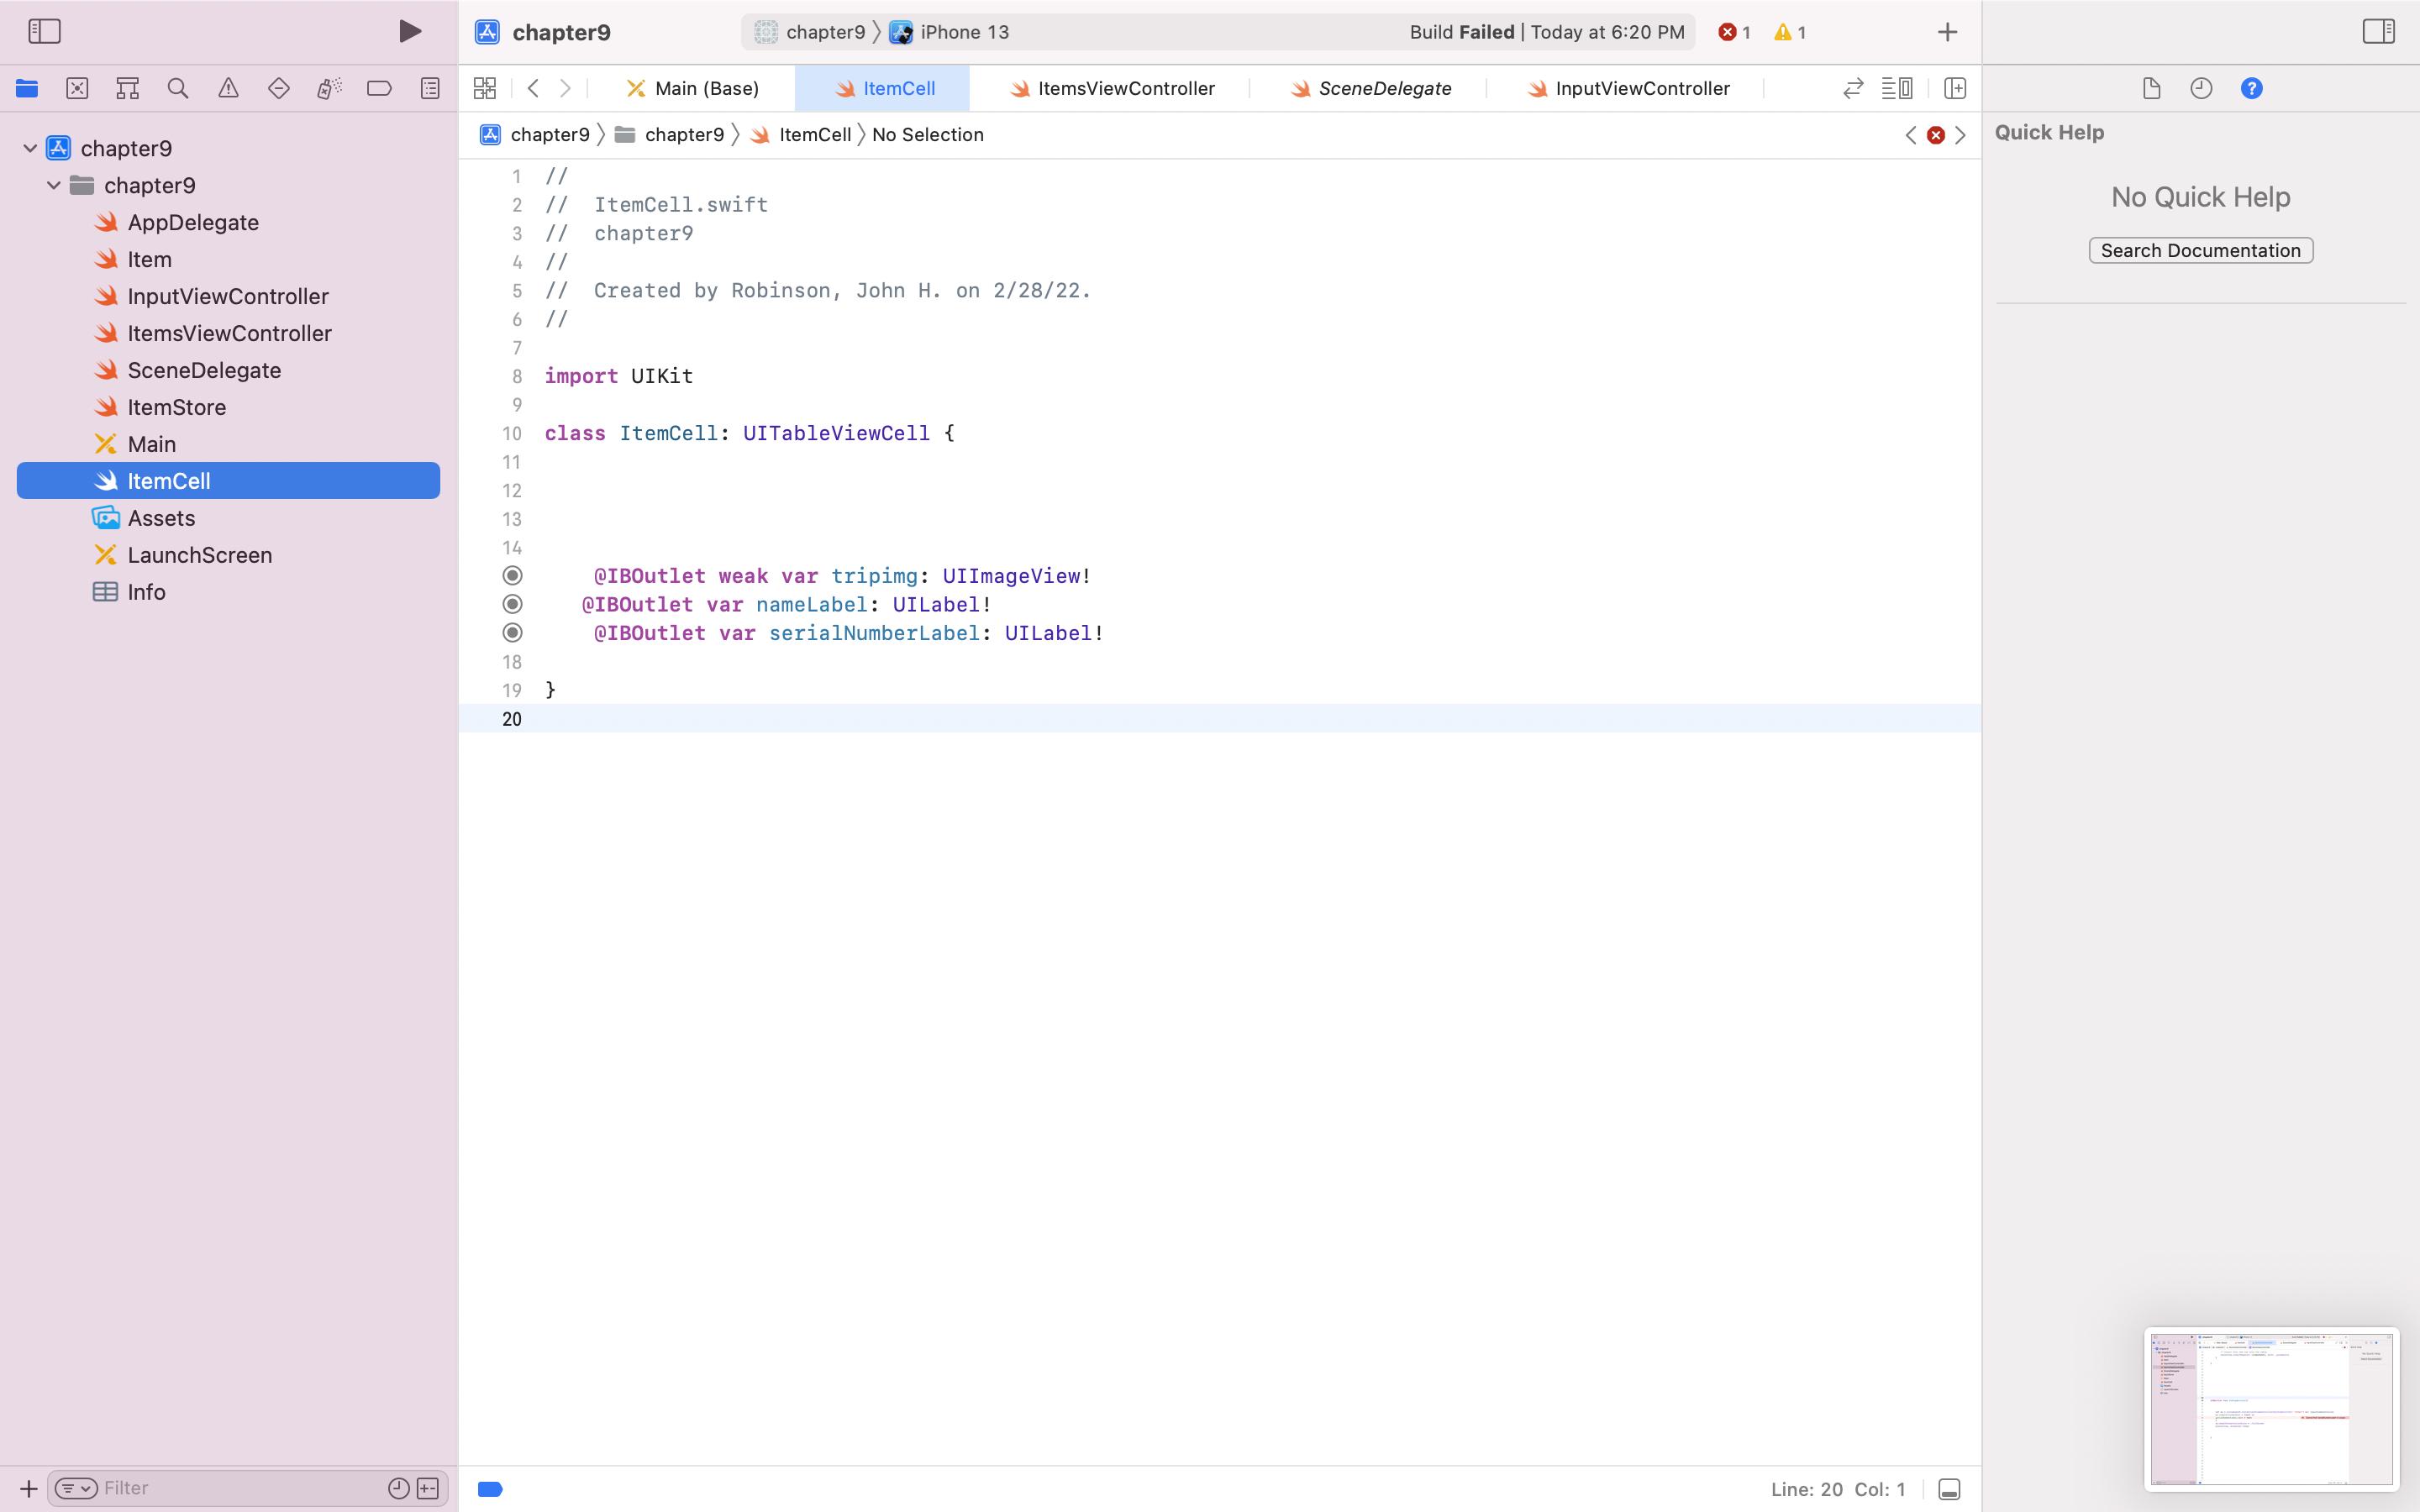The image size is (2420, 1512).
Task: Open No Selection symbol menu
Action: pos(928,135)
